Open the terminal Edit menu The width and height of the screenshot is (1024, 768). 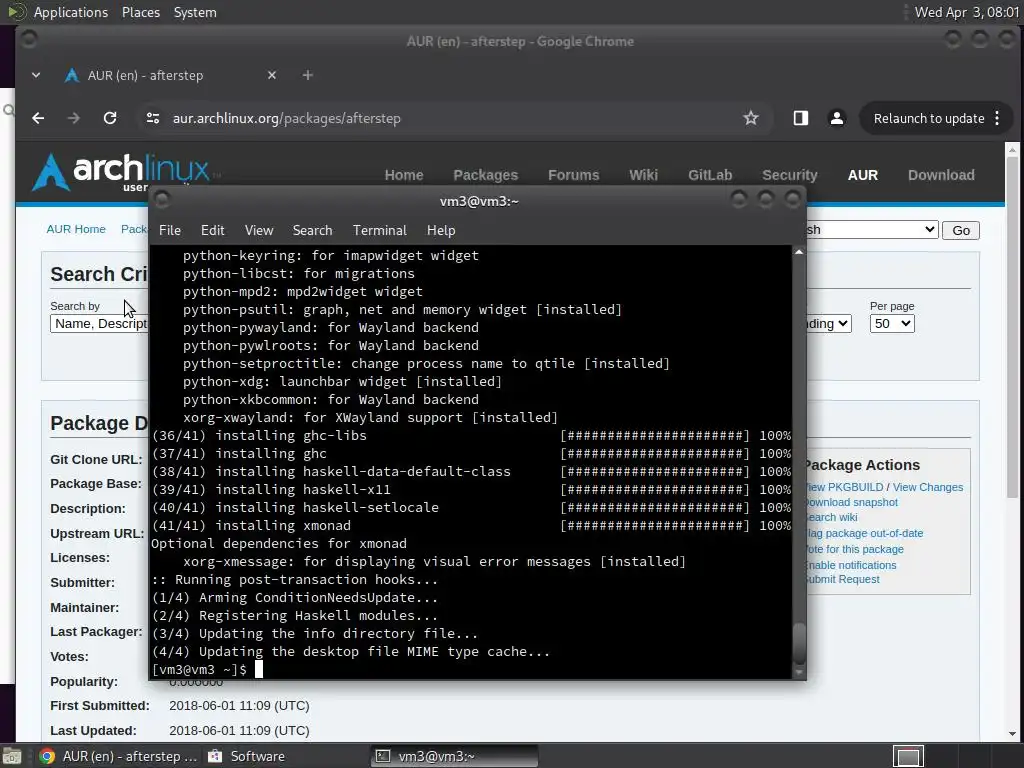pyautogui.click(x=212, y=230)
